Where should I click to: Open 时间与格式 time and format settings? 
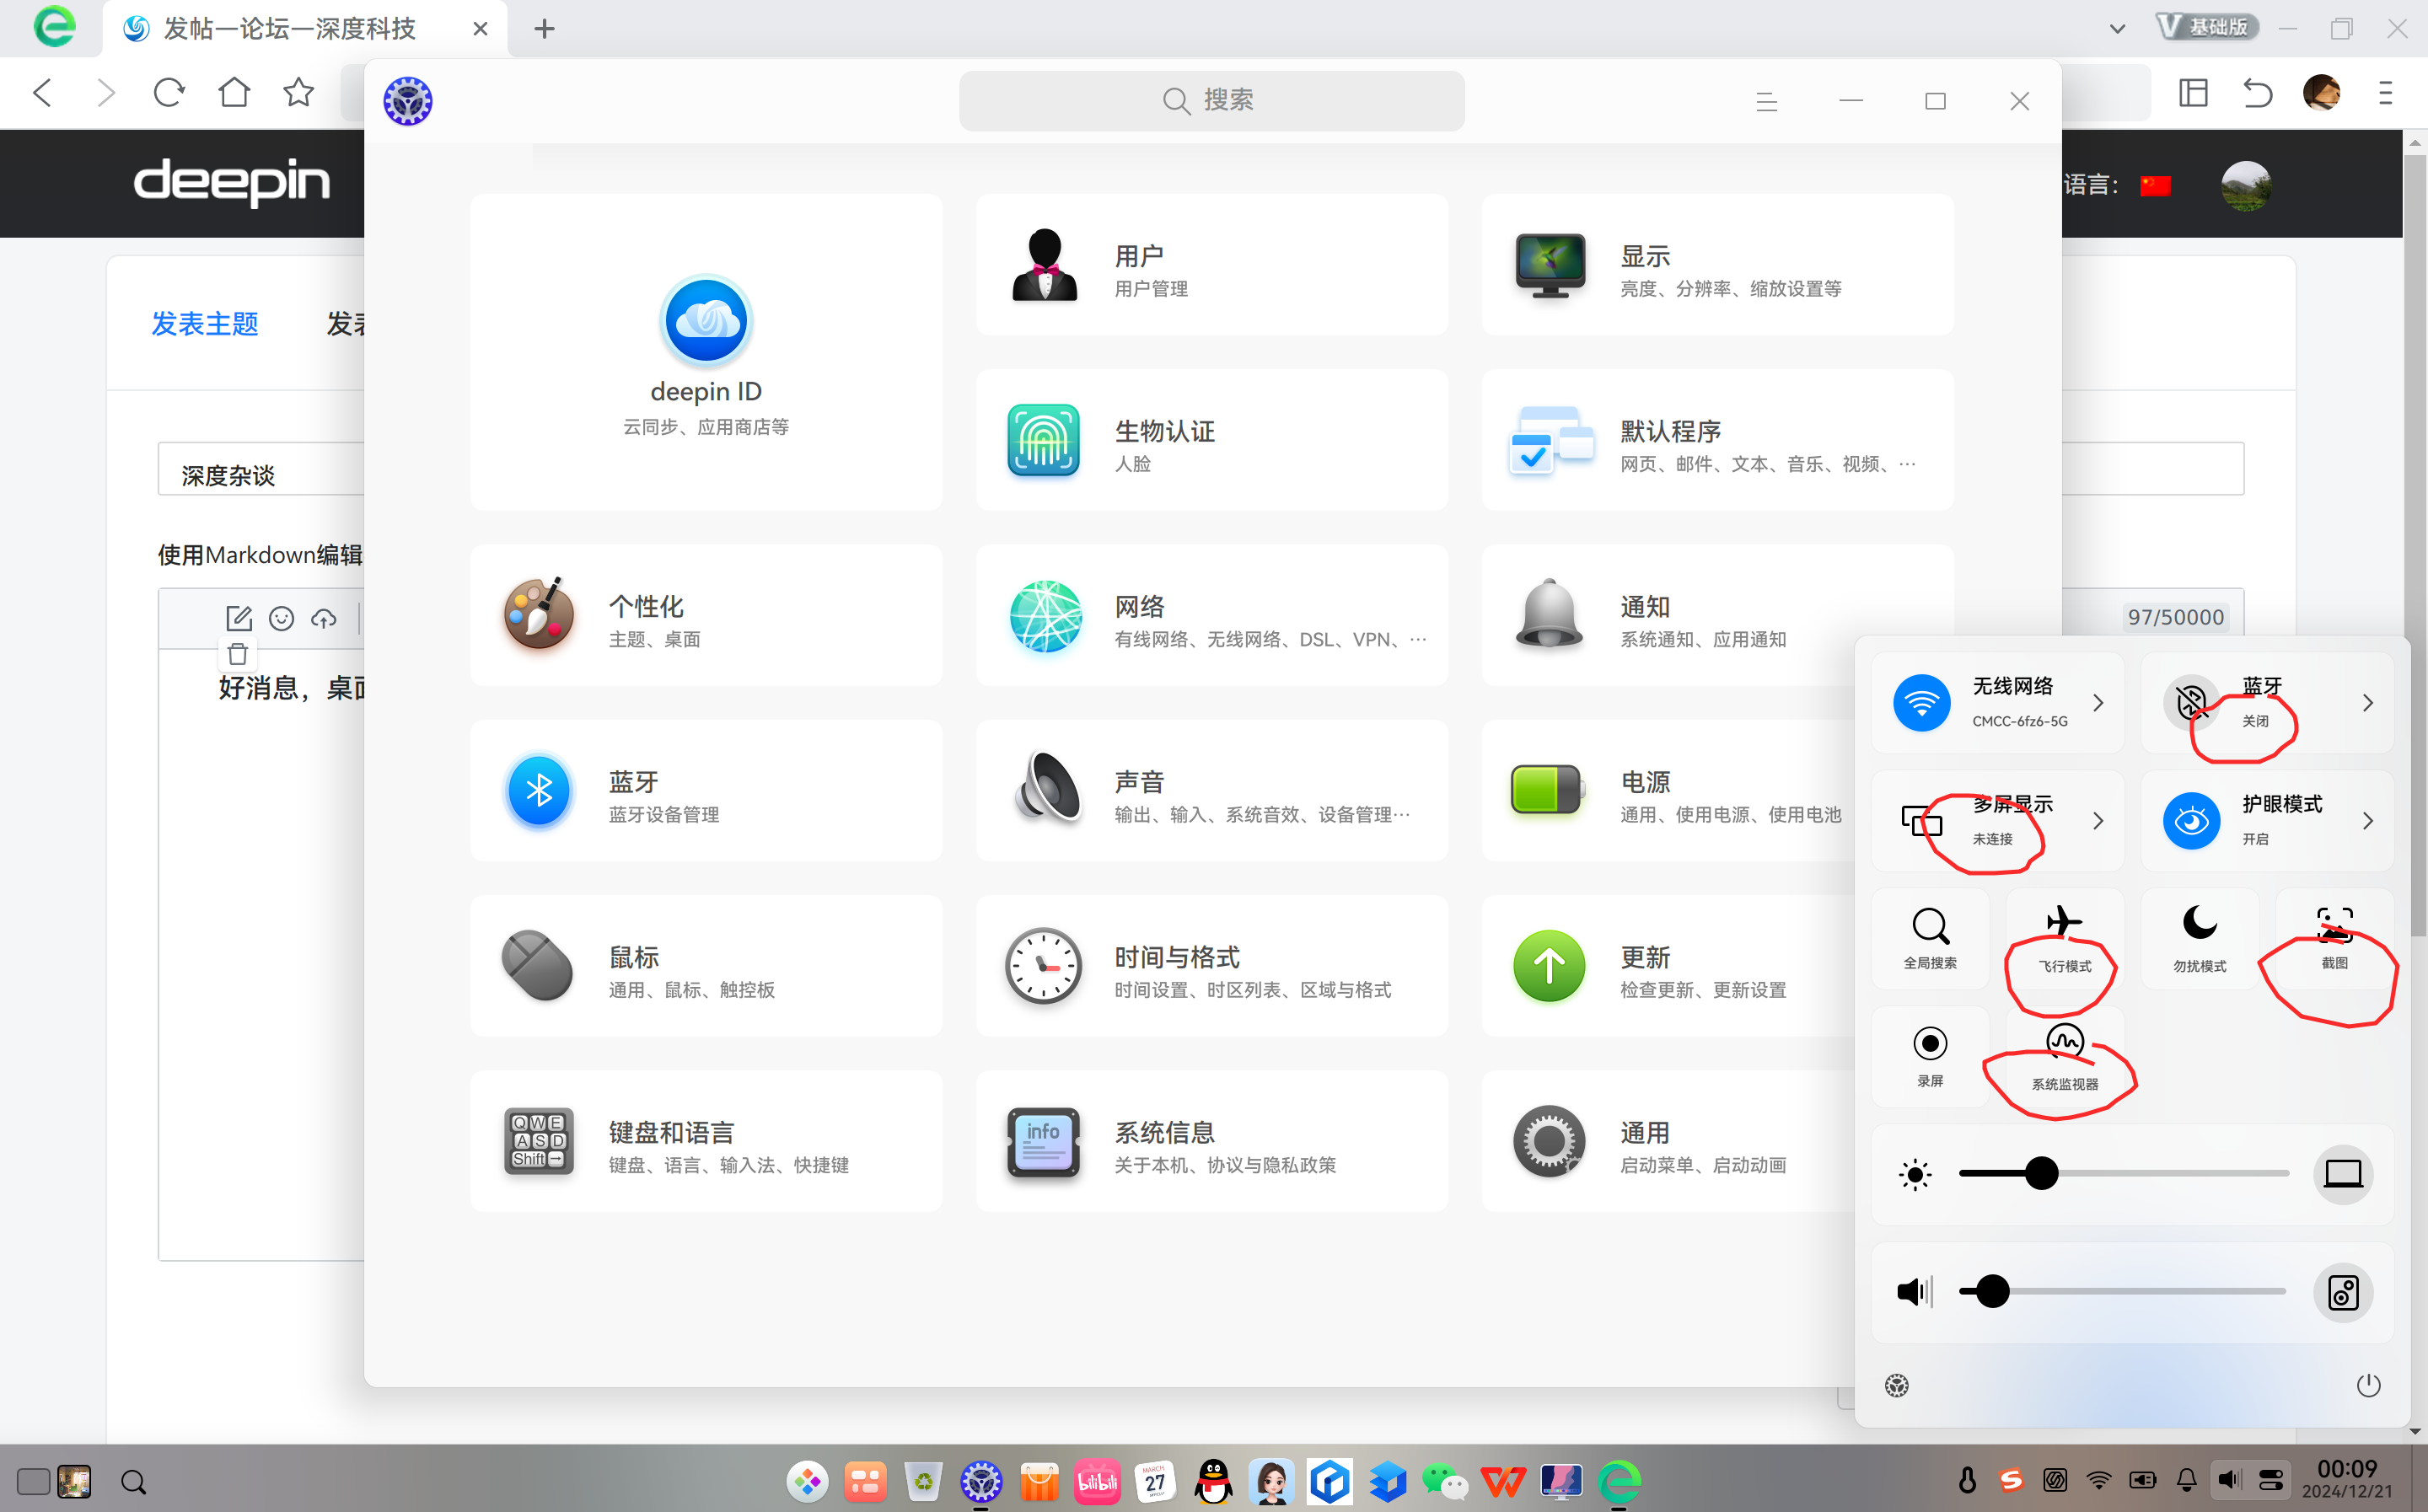pos(1211,966)
